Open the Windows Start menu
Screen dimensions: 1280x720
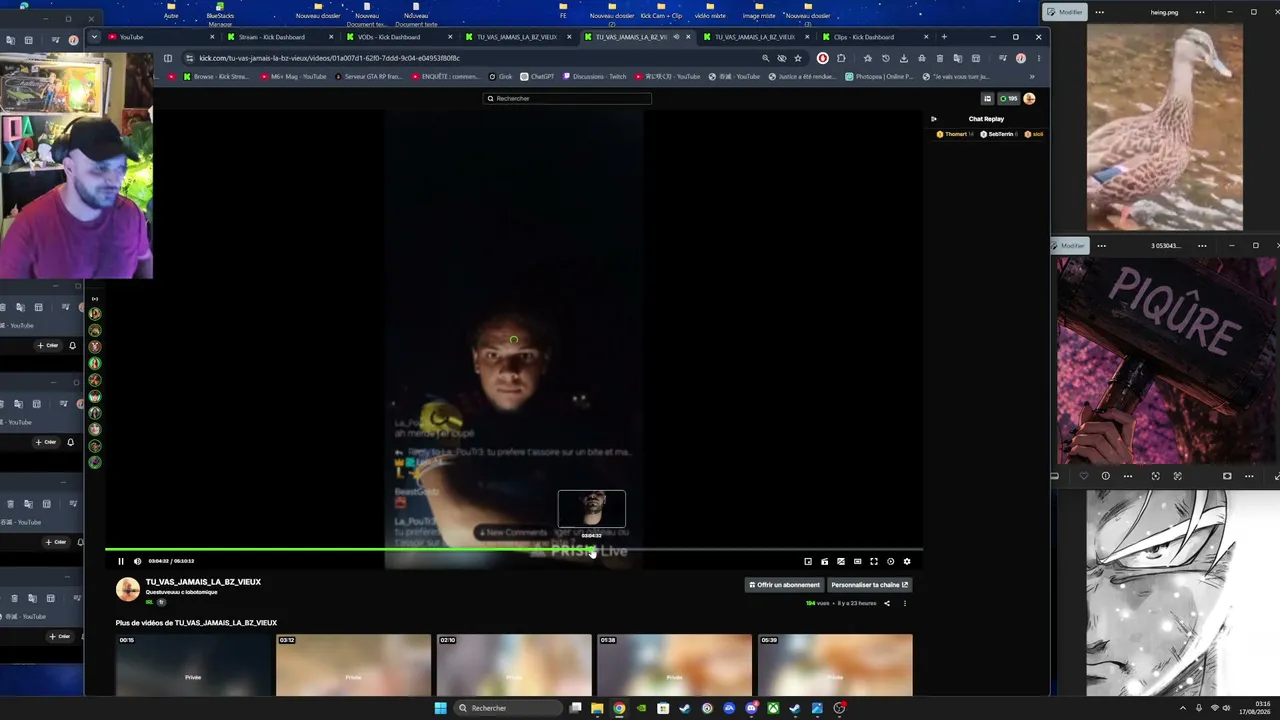tap(440, 708)
